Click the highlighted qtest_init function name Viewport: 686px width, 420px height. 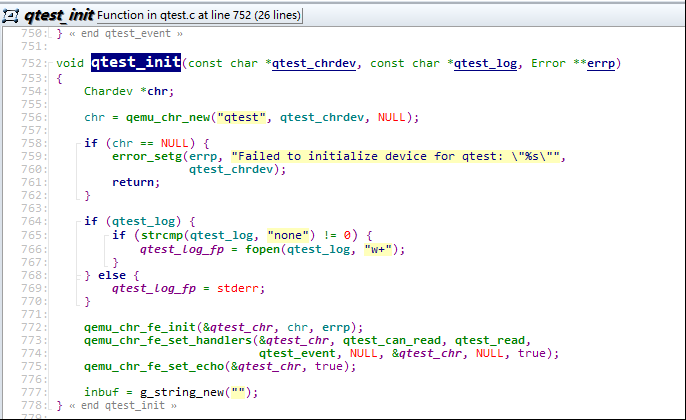[135, 63]
